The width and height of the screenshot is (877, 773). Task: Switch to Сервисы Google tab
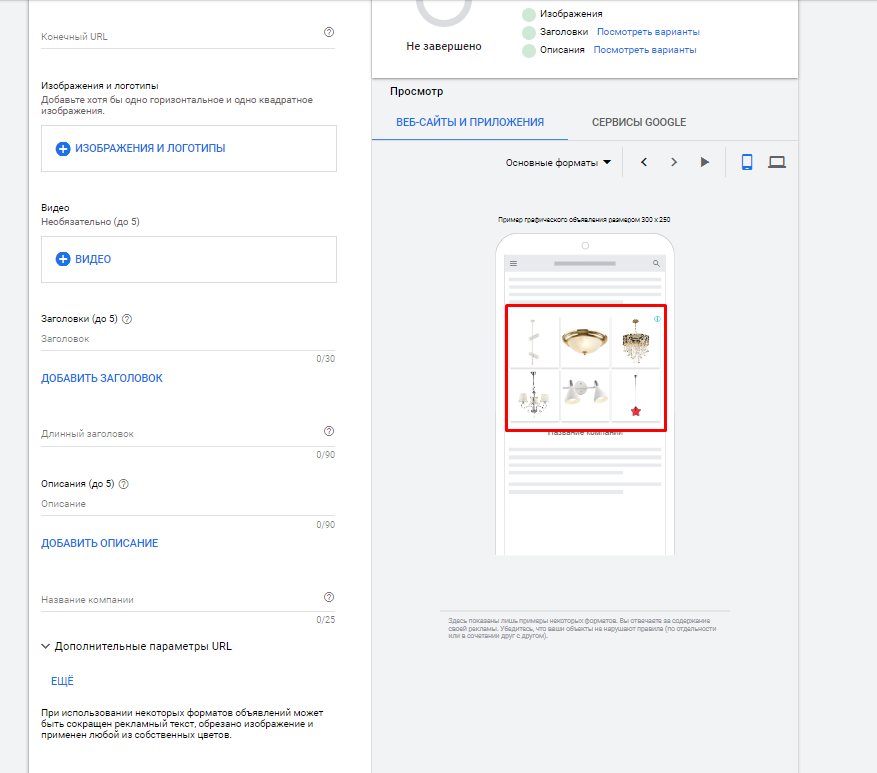point(638,122)
